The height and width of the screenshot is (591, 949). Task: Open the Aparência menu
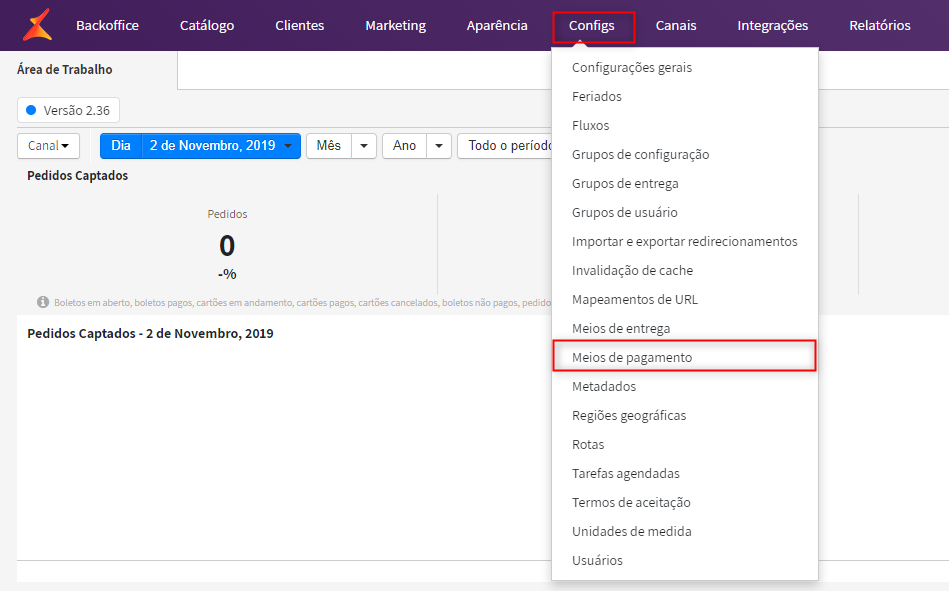(497, 25)
